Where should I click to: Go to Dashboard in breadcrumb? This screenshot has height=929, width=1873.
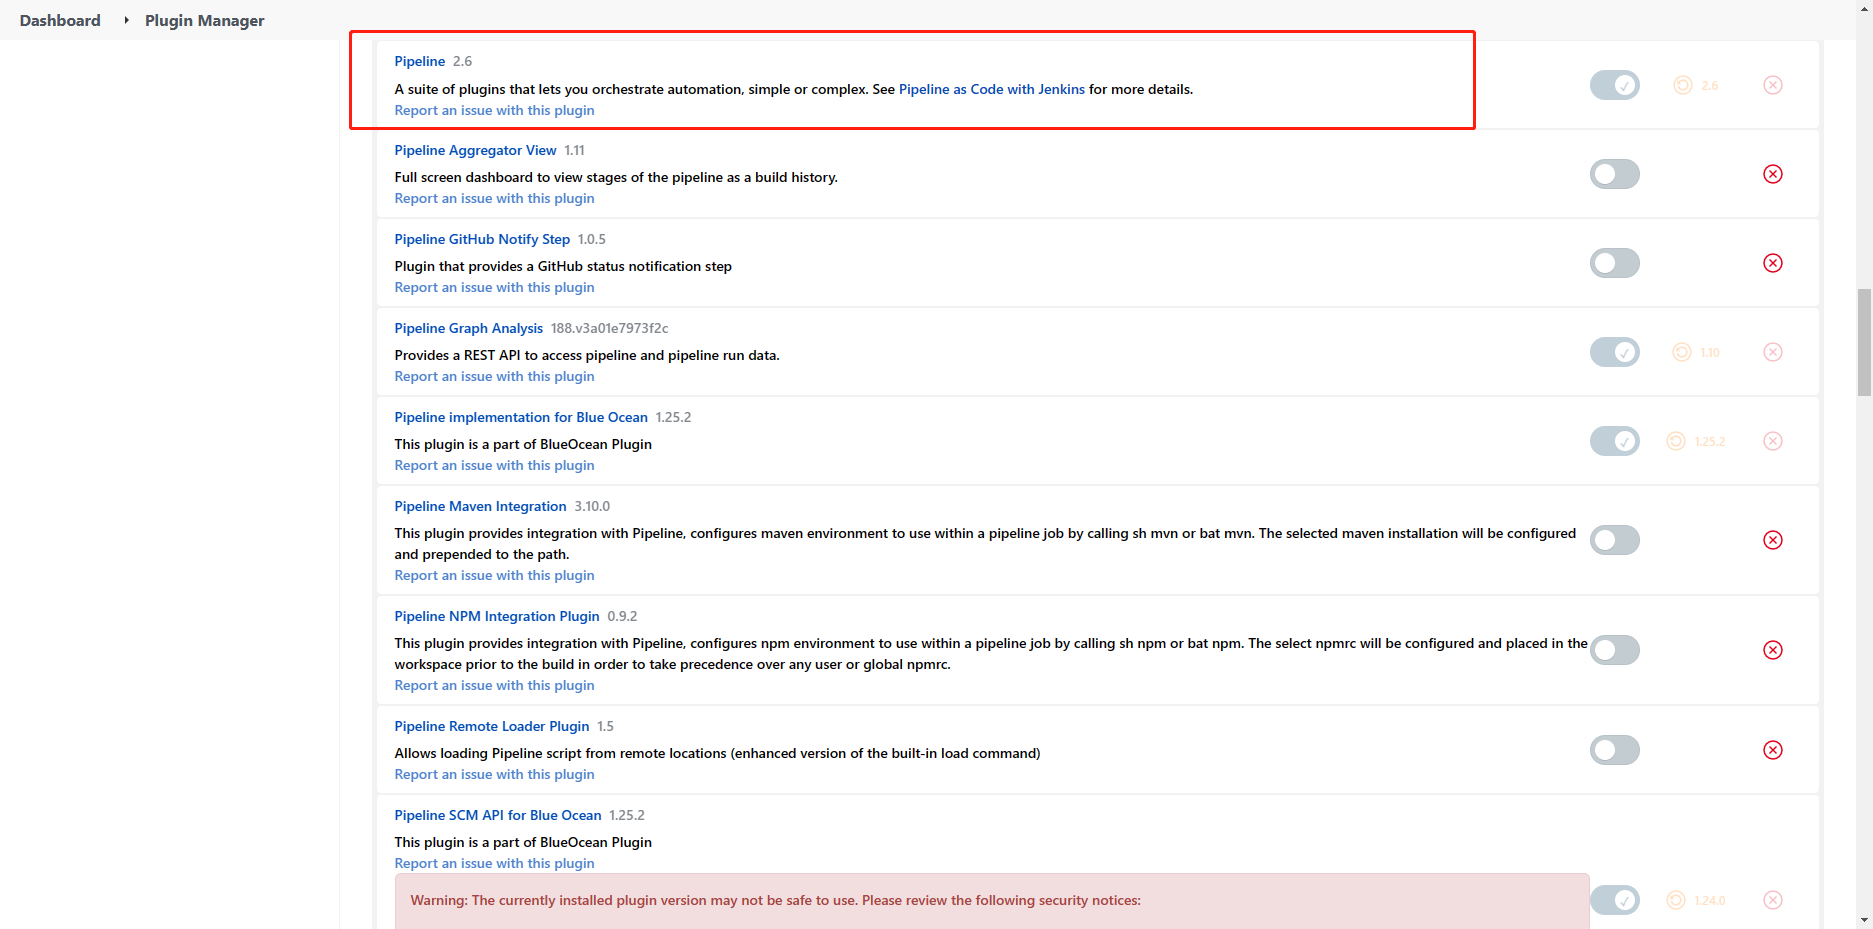coord(60,20)
